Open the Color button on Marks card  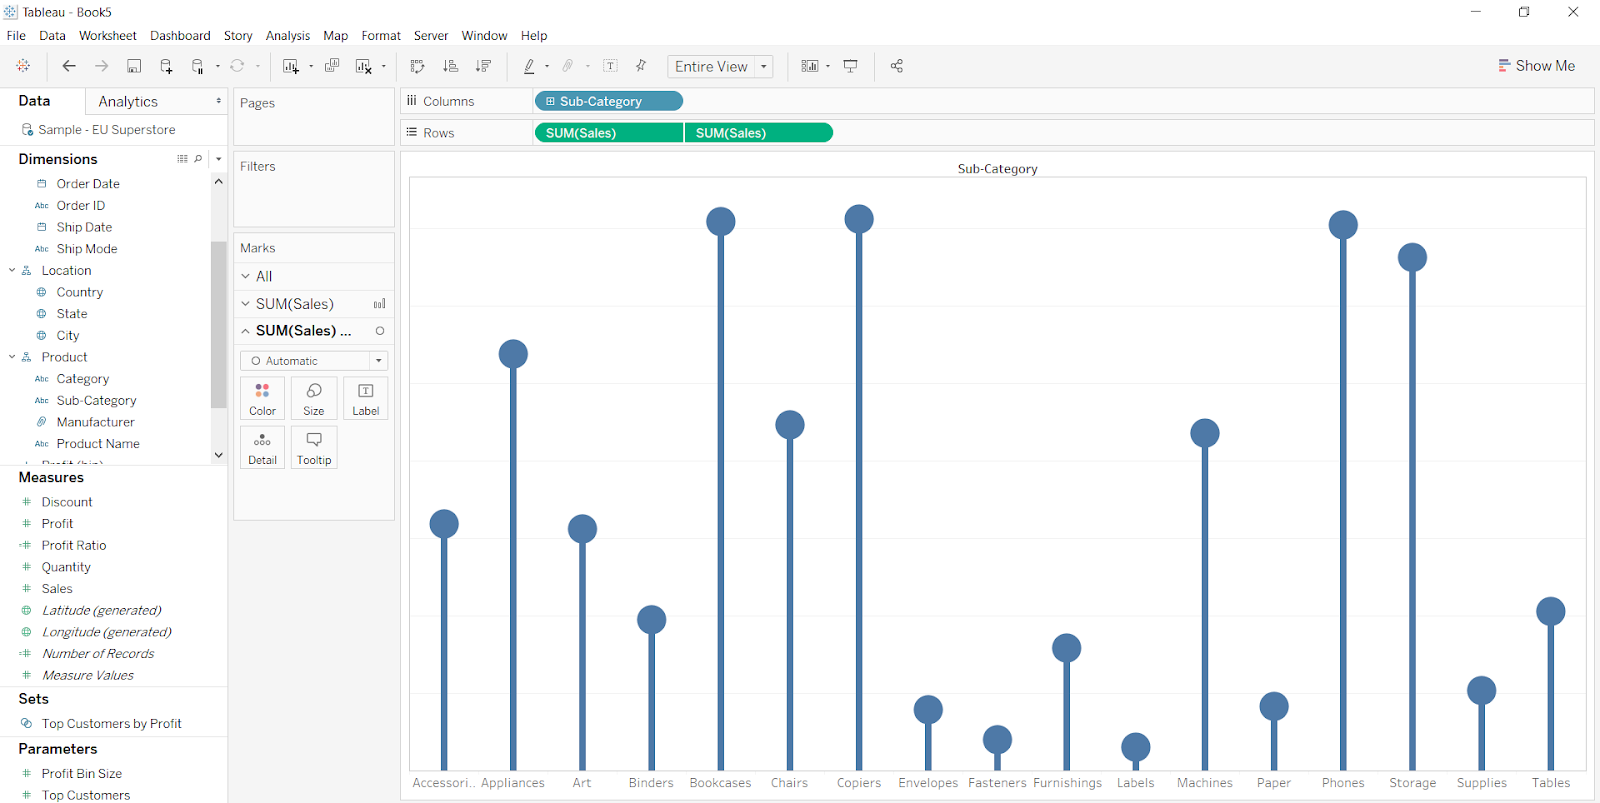click(x=262, y=398)
